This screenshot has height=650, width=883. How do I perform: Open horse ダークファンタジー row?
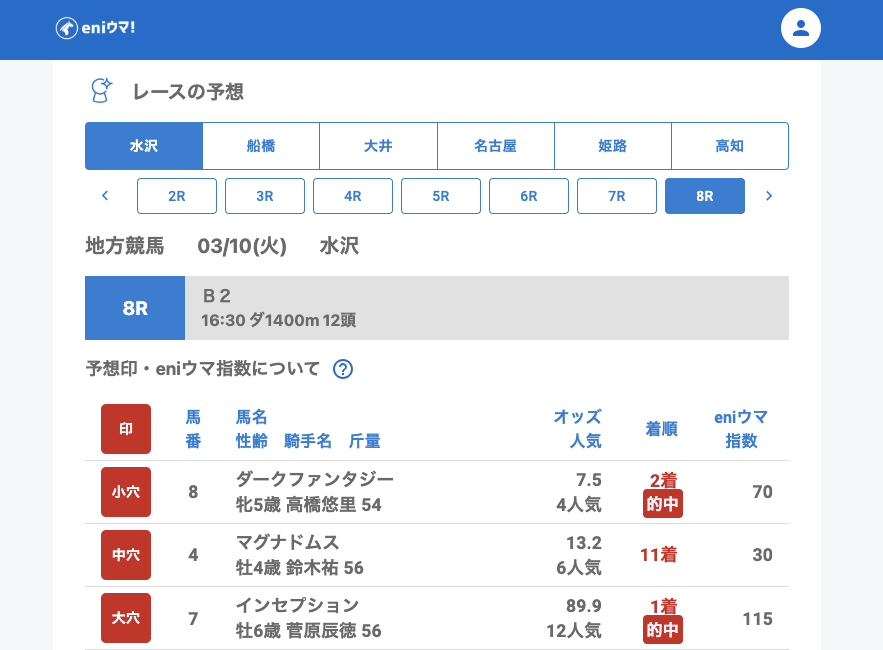tap(315, 479)
